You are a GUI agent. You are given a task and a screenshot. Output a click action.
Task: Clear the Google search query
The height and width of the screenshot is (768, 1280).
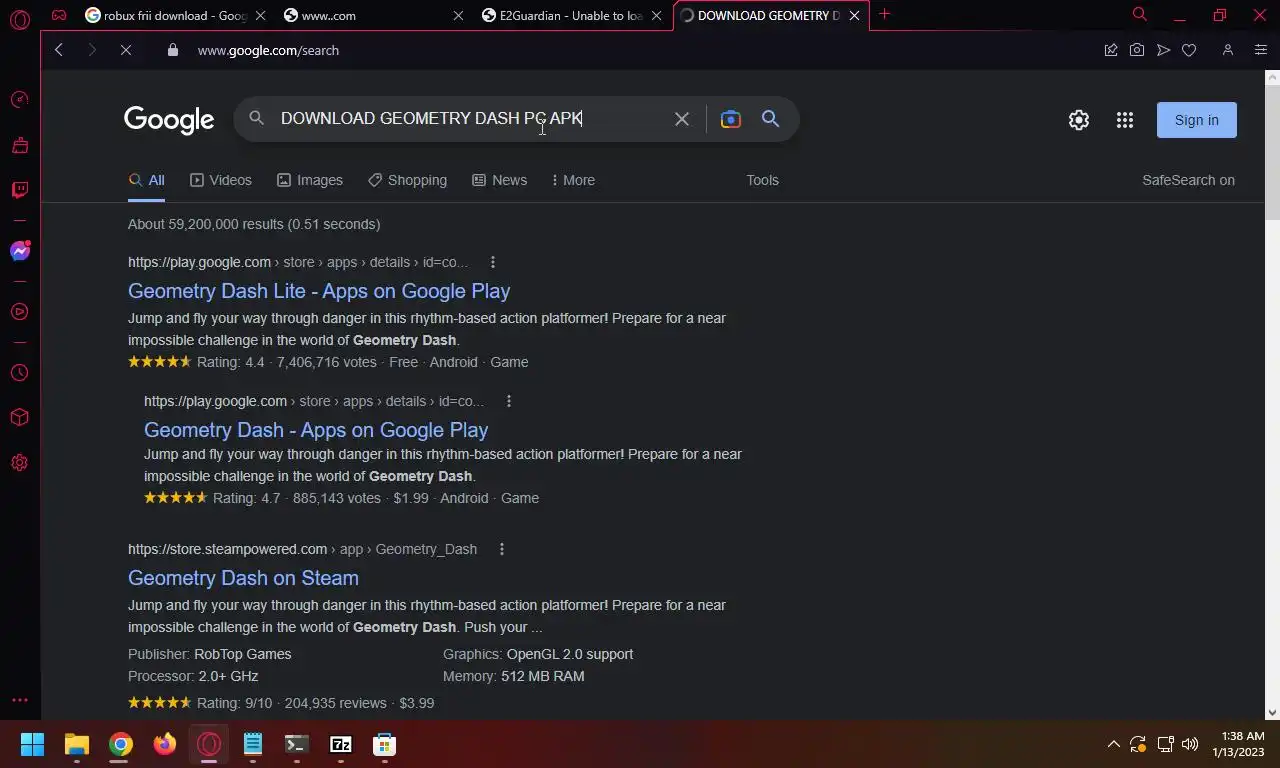[x=682, y=119]
